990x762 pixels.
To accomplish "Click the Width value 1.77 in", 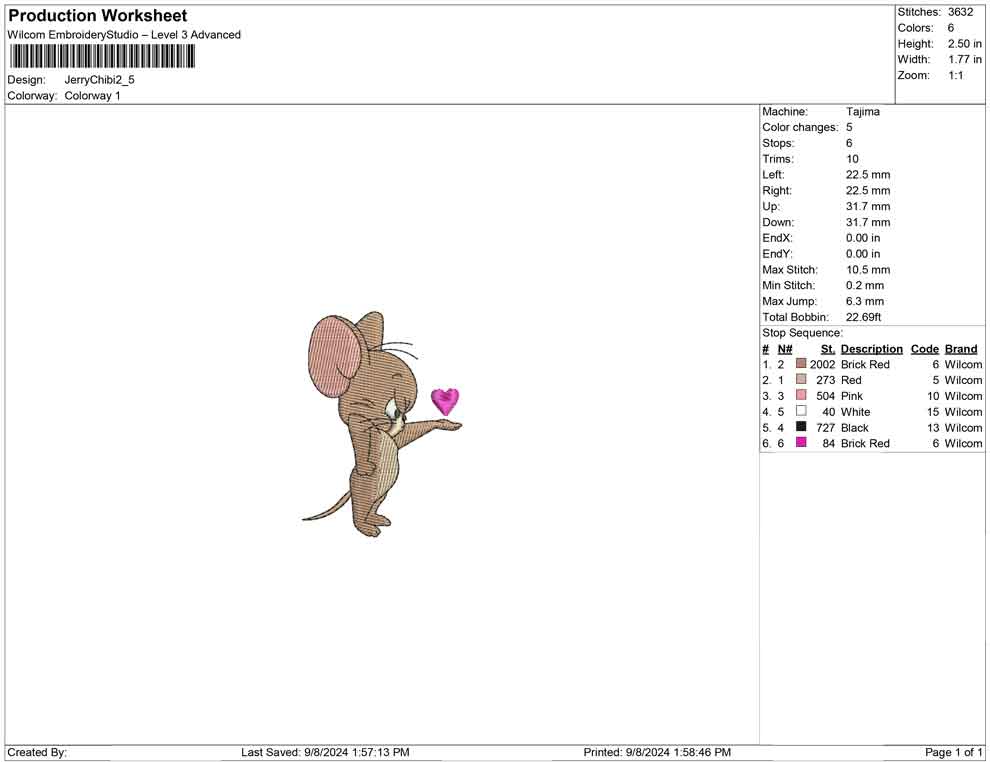I will coord(964,59).
